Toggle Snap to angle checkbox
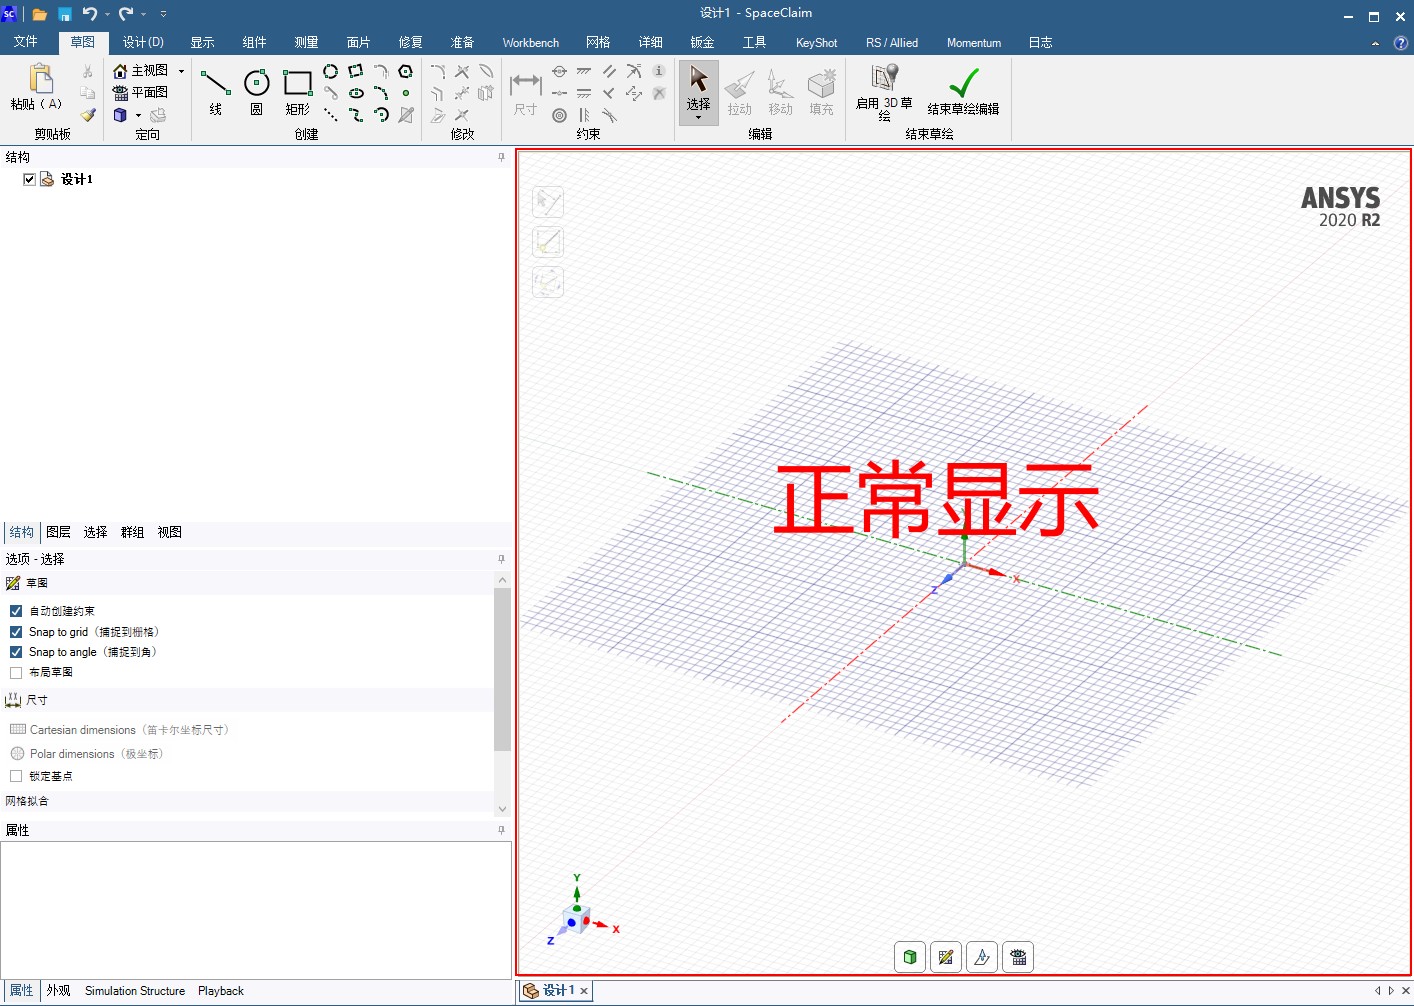 [16, 652]
